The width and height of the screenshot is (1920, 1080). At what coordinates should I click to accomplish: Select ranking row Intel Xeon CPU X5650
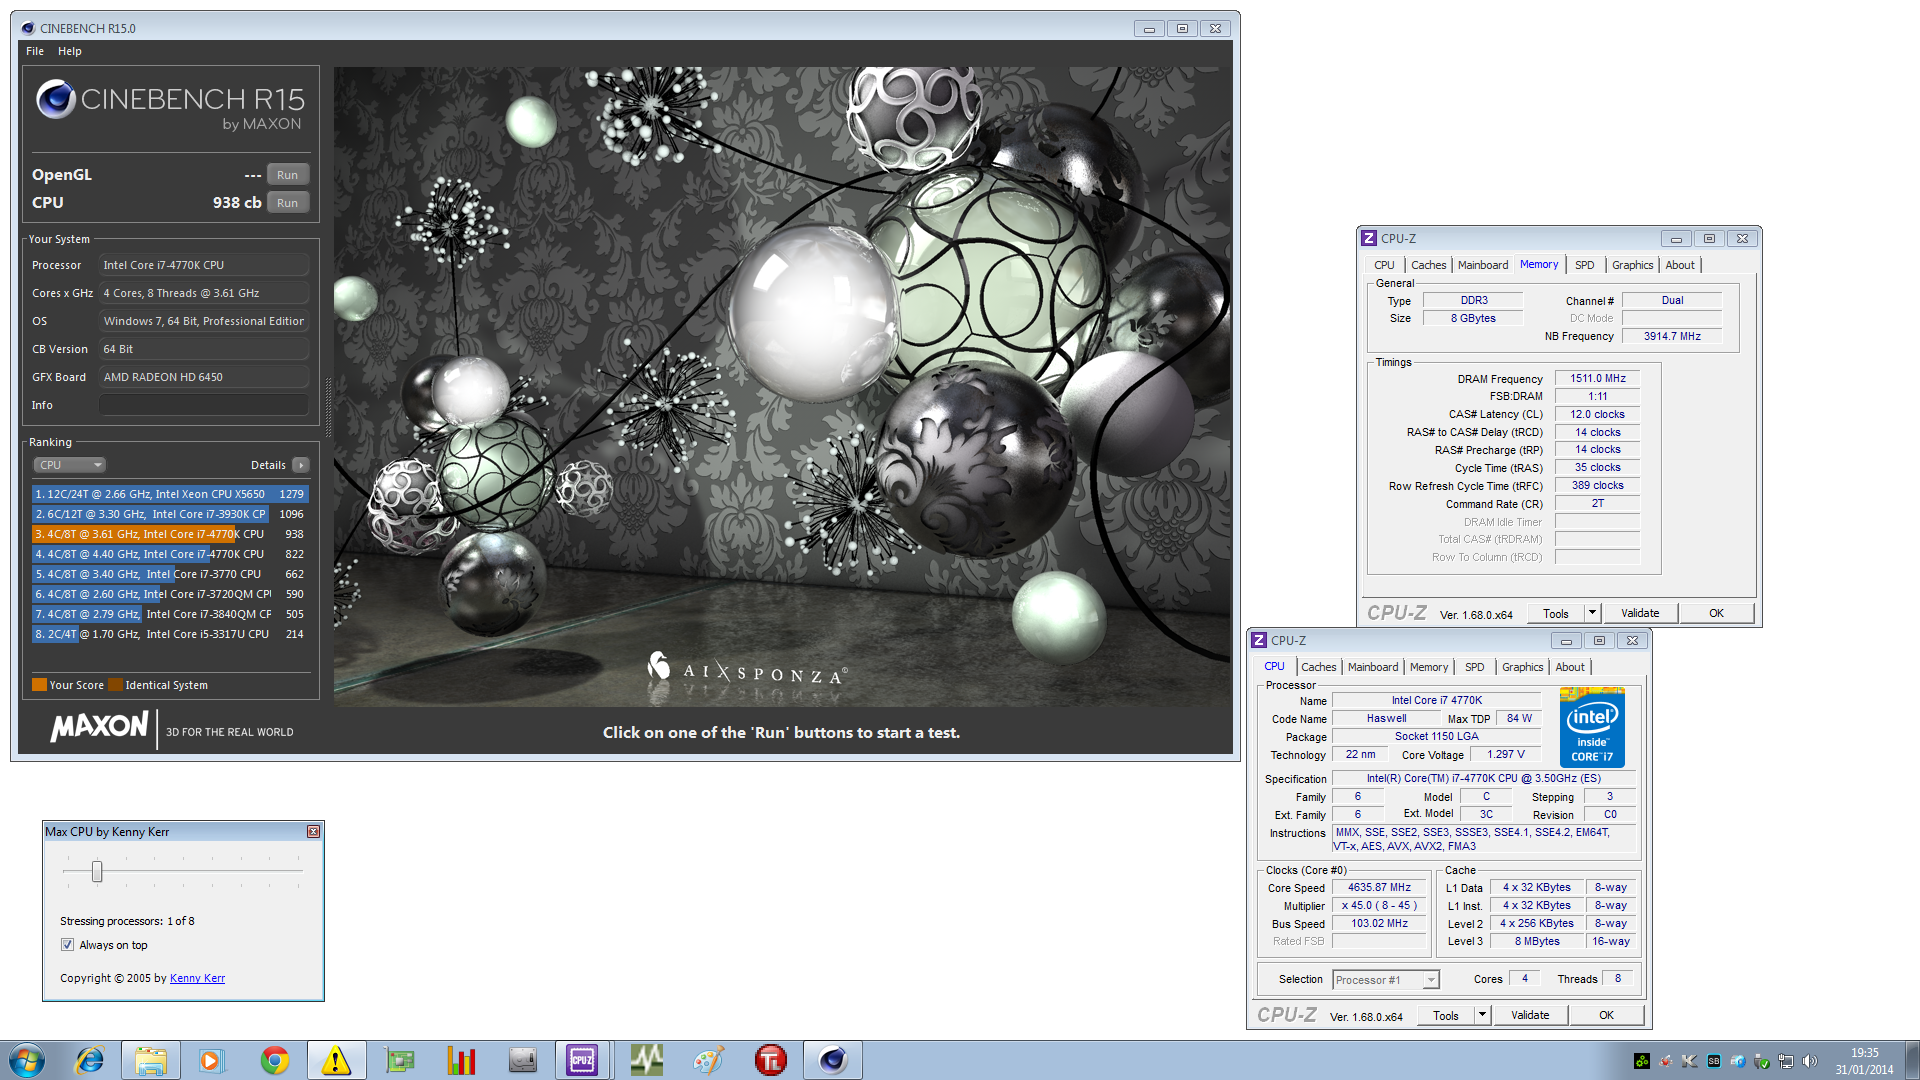[170, 494]
